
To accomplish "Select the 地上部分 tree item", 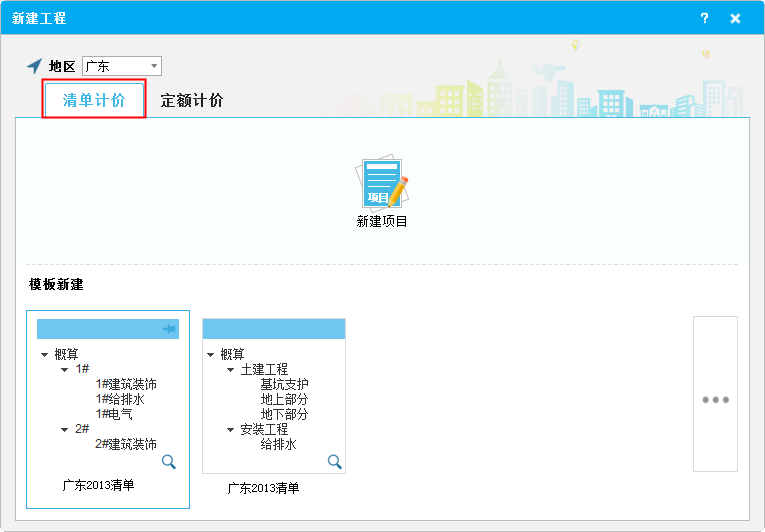I will pyautogui.click(x=284, y=399).
